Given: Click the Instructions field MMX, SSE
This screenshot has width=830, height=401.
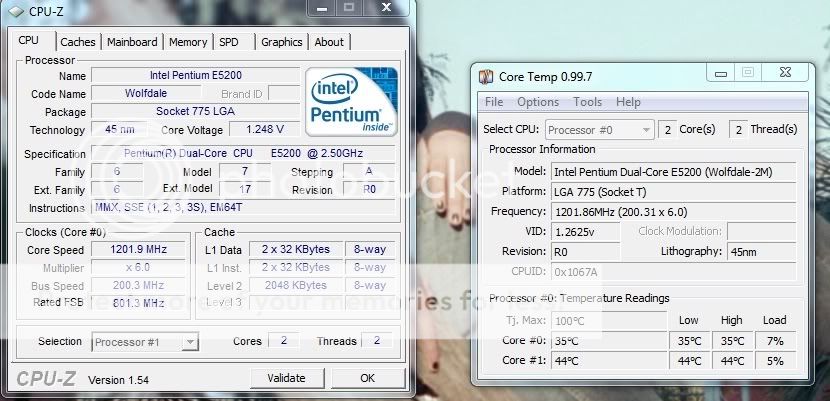Looking at the screenshot, I should pos(243,207).
